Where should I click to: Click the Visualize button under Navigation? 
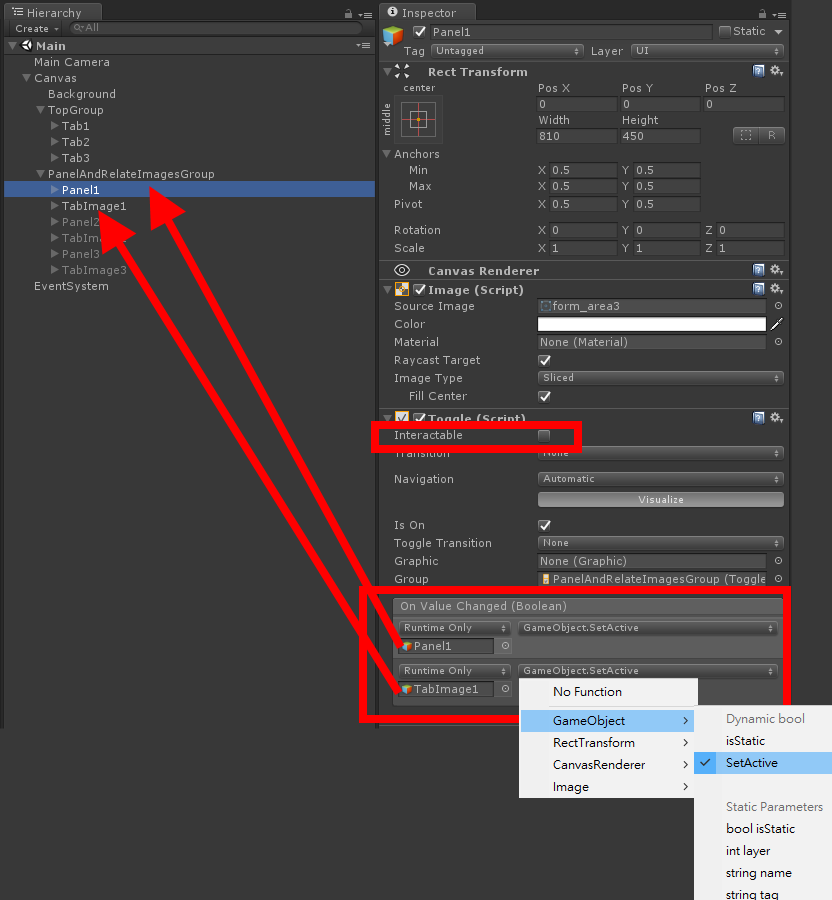(660, 499)
